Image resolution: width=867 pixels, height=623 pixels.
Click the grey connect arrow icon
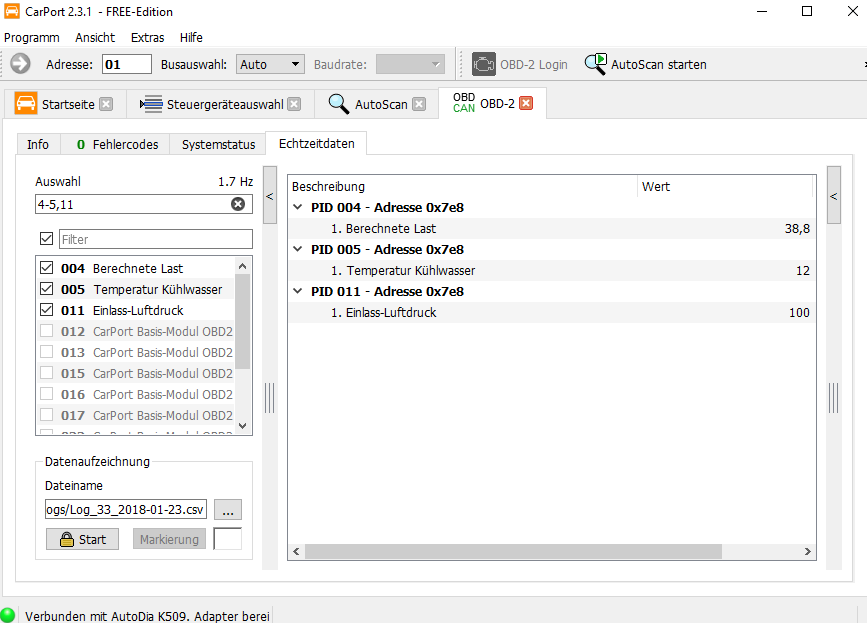(20, 64)
